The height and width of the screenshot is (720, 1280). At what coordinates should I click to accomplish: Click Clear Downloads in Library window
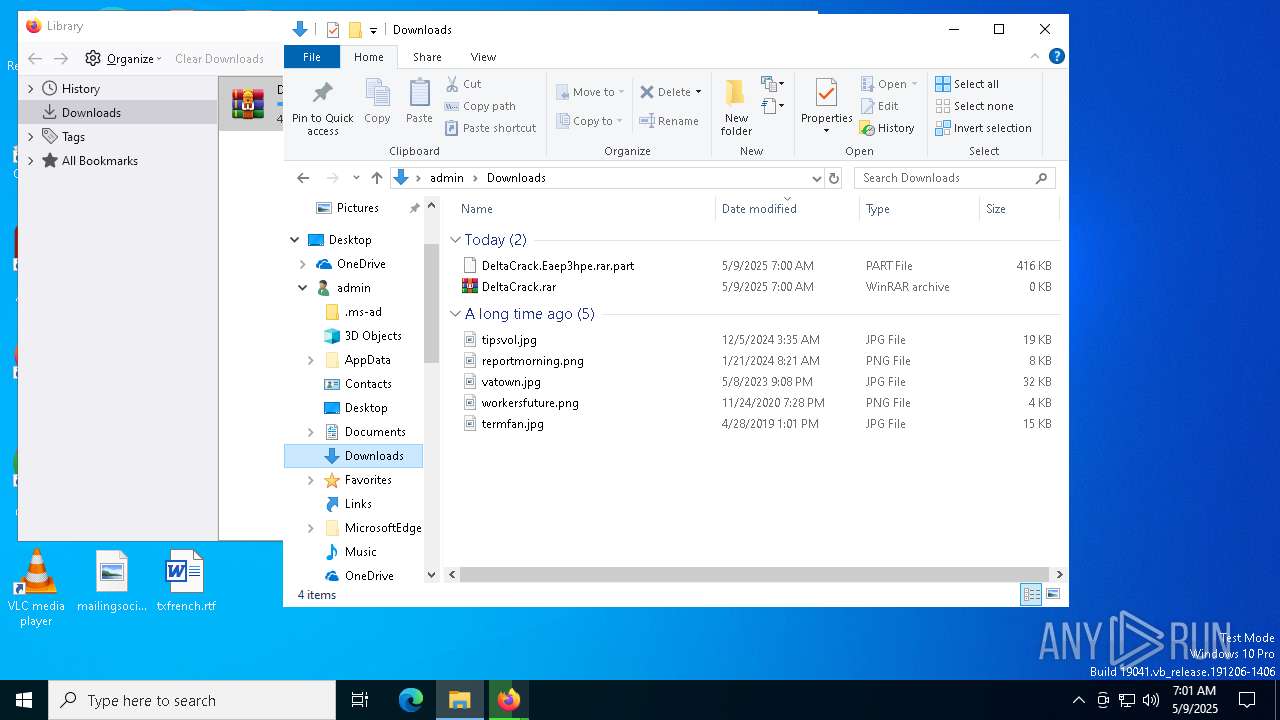(x=219, y=59)
